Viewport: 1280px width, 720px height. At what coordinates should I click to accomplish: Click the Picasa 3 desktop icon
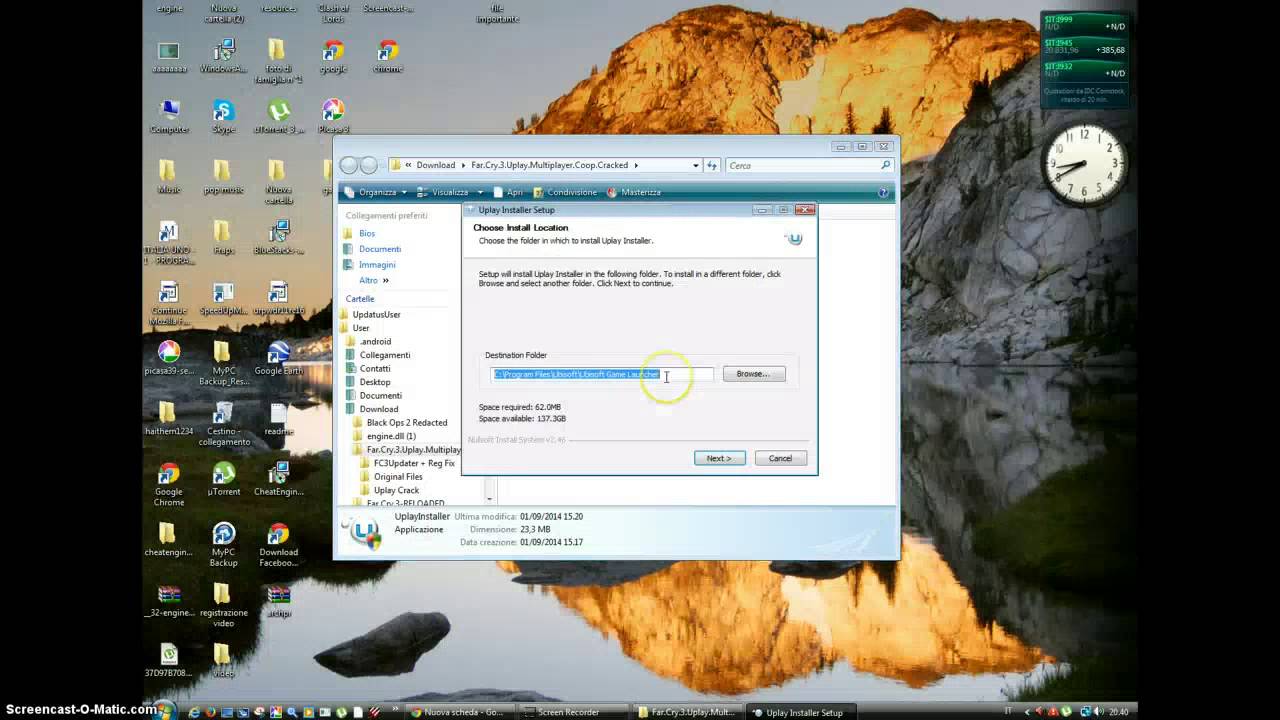pos(333,116)
